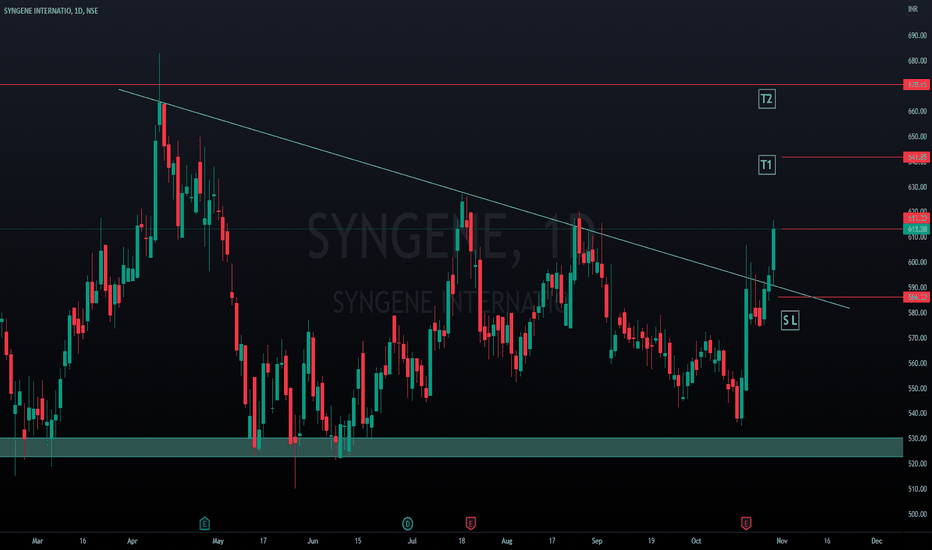Image resolution: width=932 pixels, height=550 pixels.
Task: Open the red earnings E marker before Nov
Action: [x=746, y=523]
